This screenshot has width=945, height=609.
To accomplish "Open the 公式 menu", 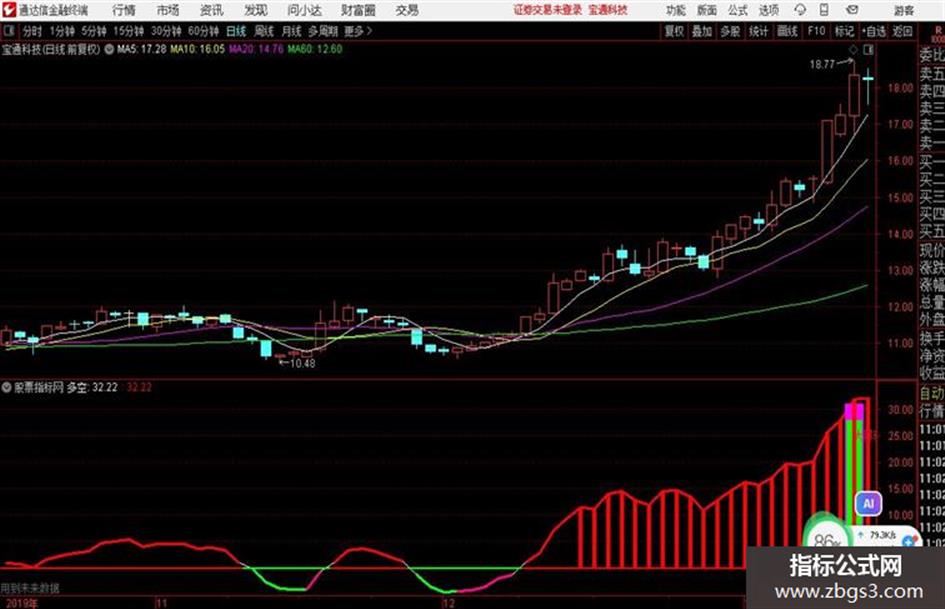I will click(738, 10).
